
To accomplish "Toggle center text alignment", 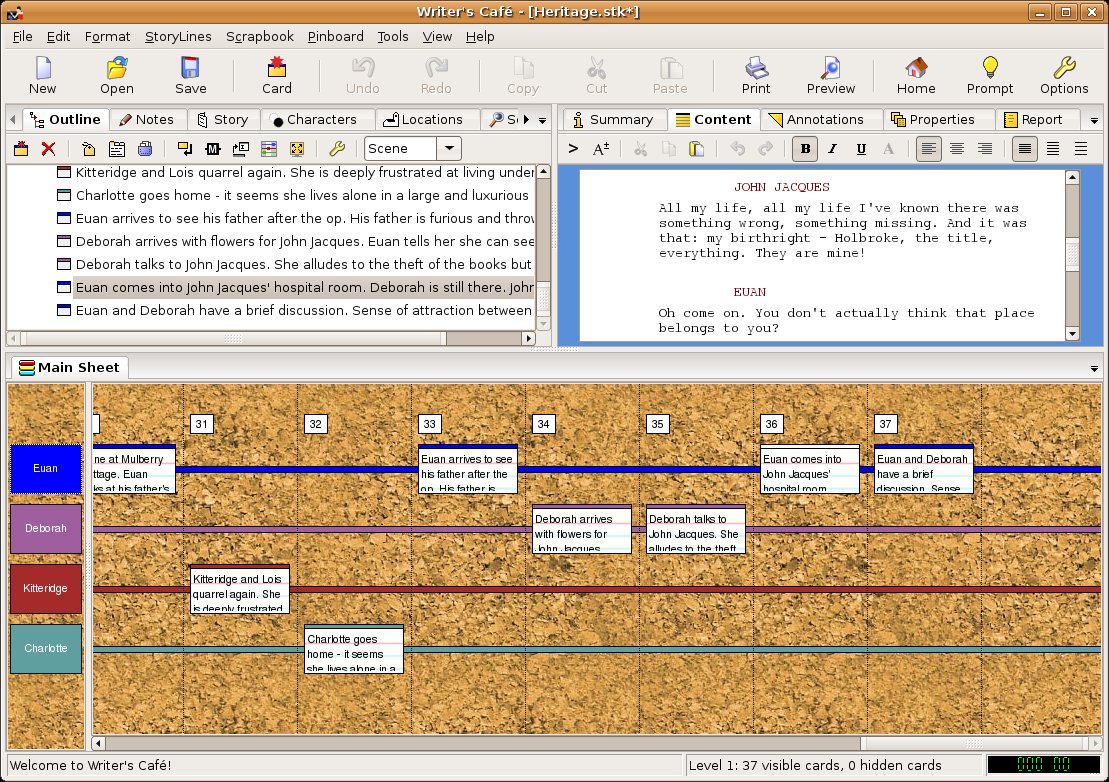I will (957, 148).
